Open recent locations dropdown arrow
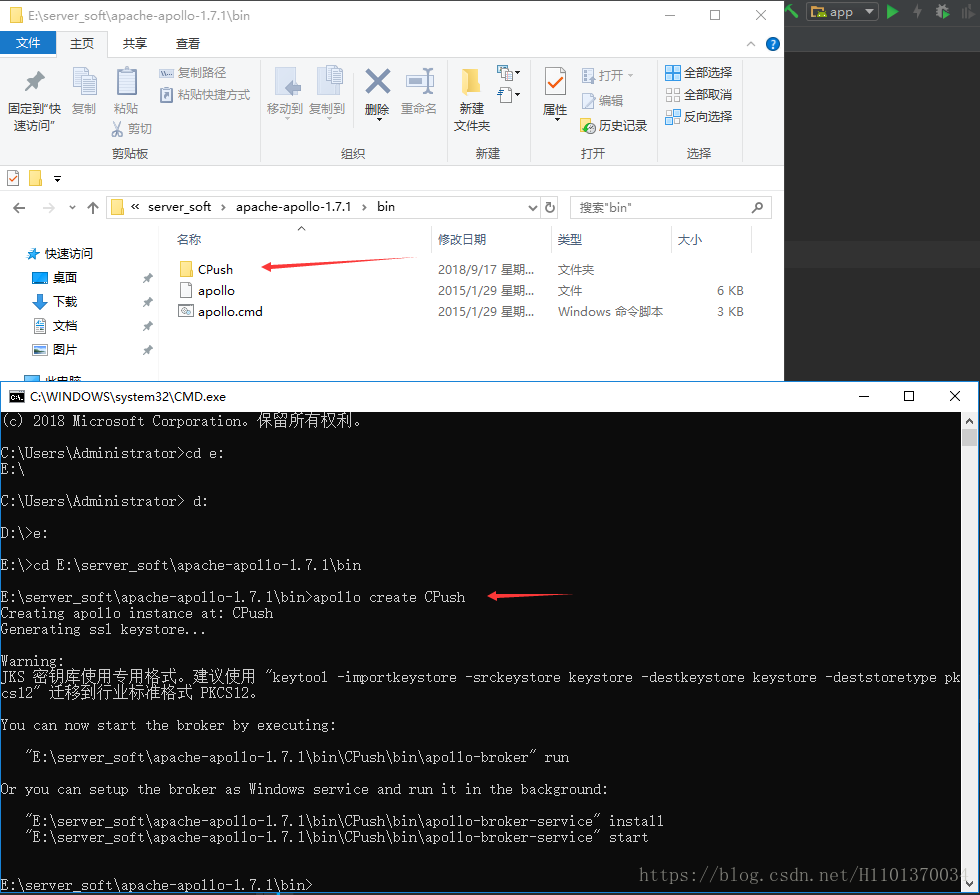 click(72, 208)
